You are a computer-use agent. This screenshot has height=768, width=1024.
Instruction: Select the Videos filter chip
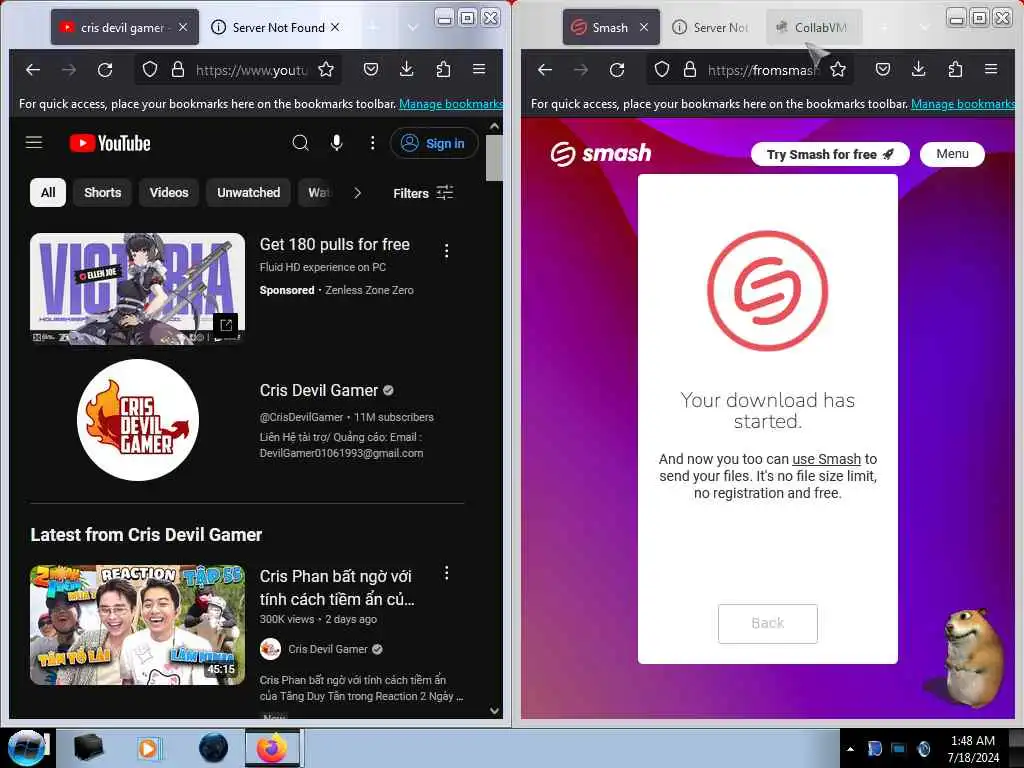(x=168, y=193)
